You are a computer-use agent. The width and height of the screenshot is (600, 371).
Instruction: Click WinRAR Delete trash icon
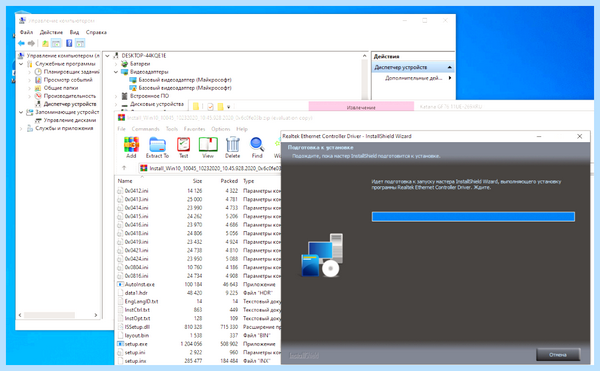(232, 148)
